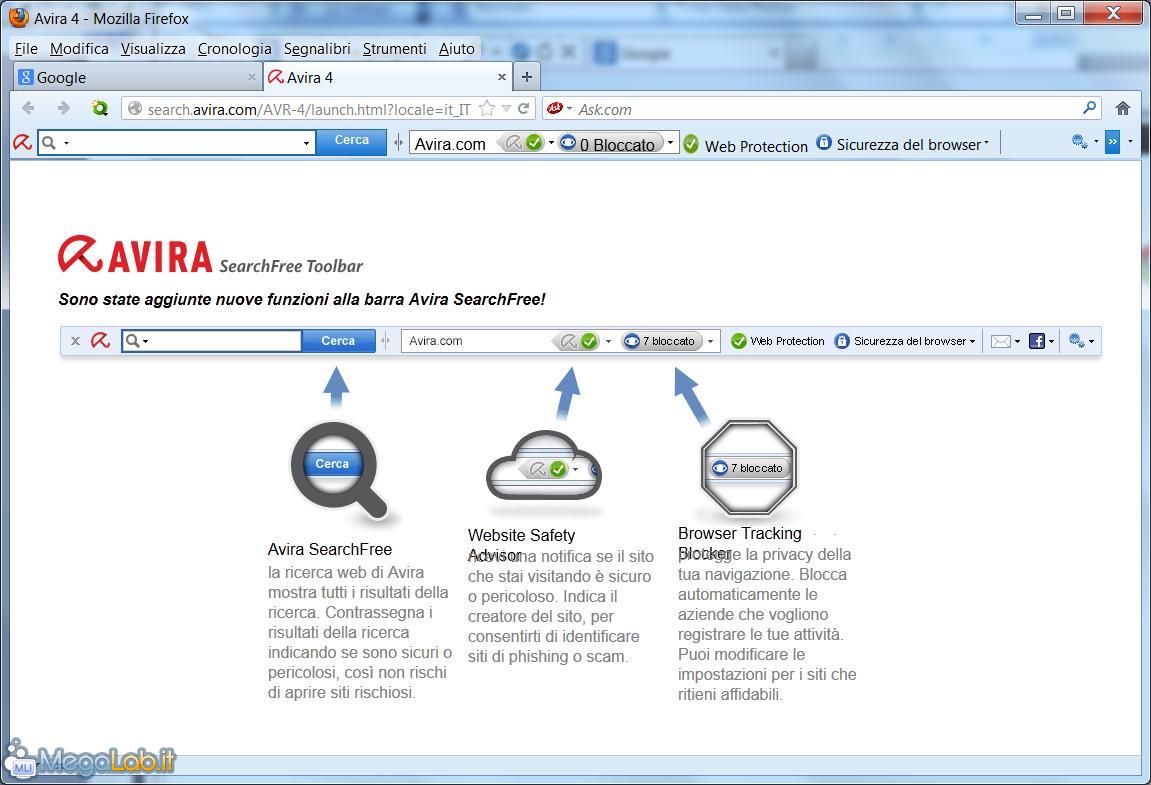Click the 'Browser Tracking Blocker' heading
Screen dimensions: 1151x785
(x=740, y=543)
